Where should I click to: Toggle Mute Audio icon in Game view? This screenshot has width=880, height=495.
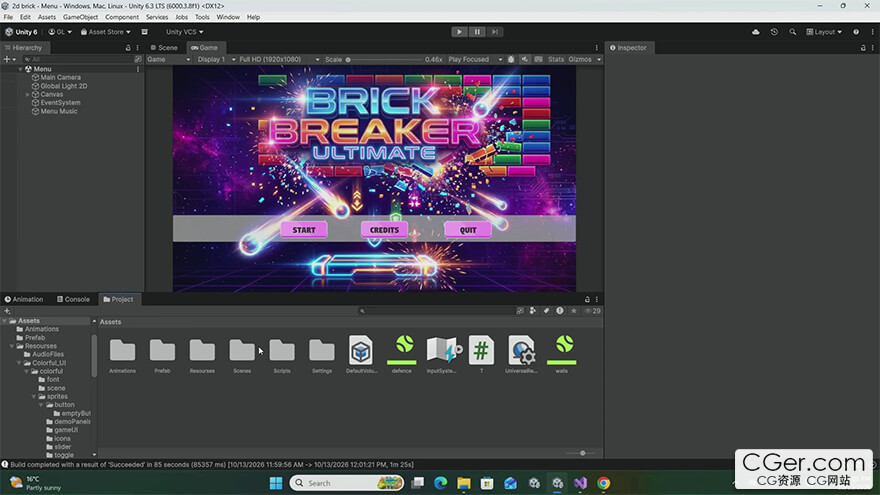click(524, 59)
